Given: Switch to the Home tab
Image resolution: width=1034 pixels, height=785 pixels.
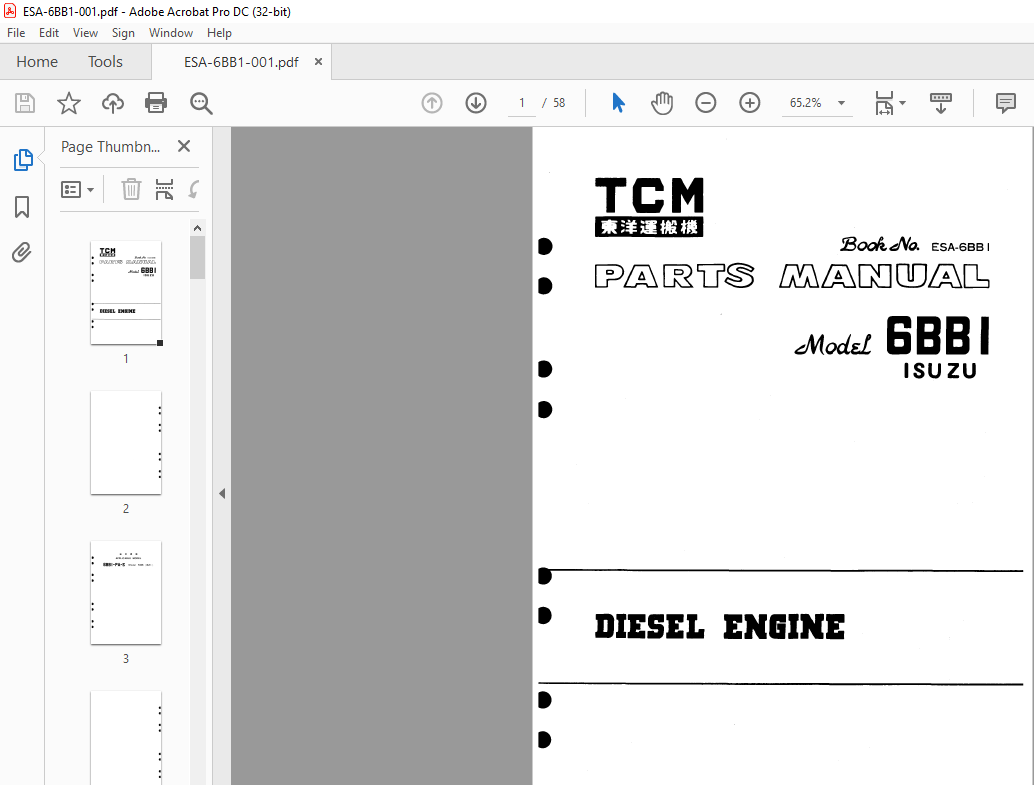Looking at the screenshot, I should (37, 61).
